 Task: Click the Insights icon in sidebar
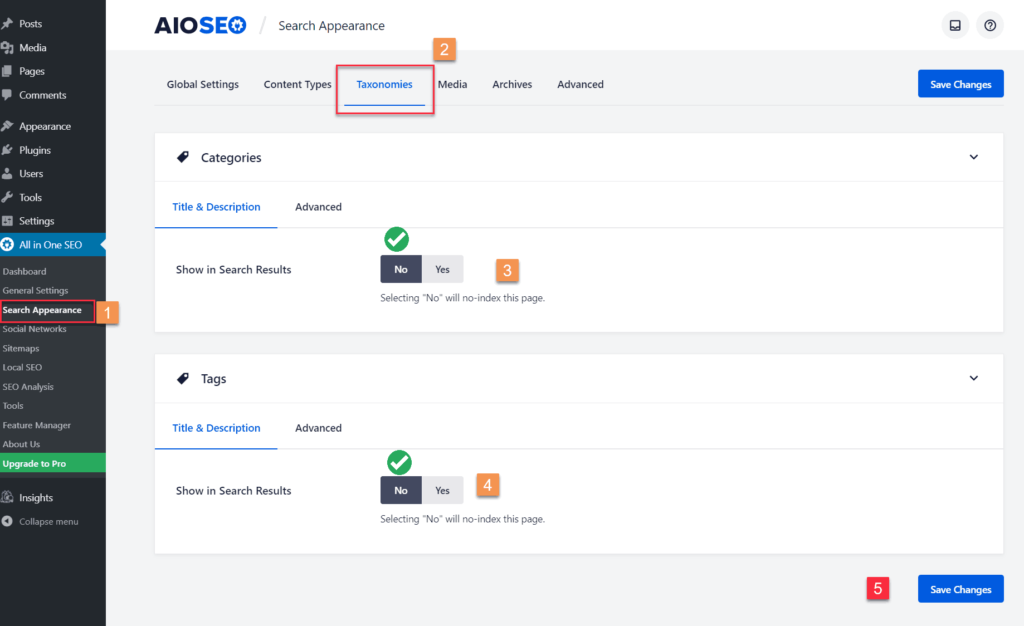[x=7, y=497]
